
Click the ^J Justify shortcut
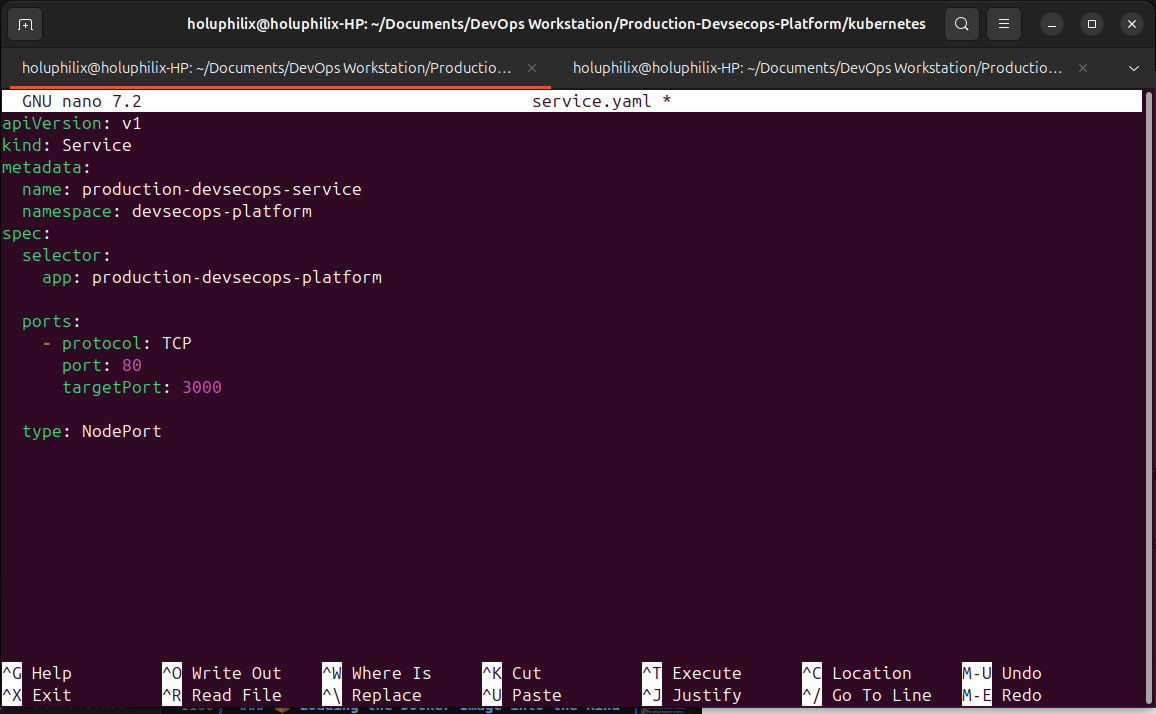[692, 695]
